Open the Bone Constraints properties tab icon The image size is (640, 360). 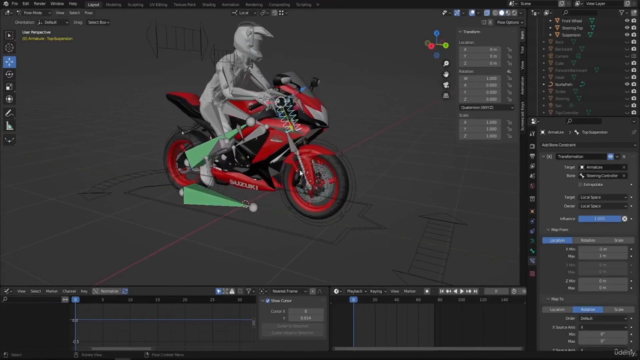click(x=532, y=260)
